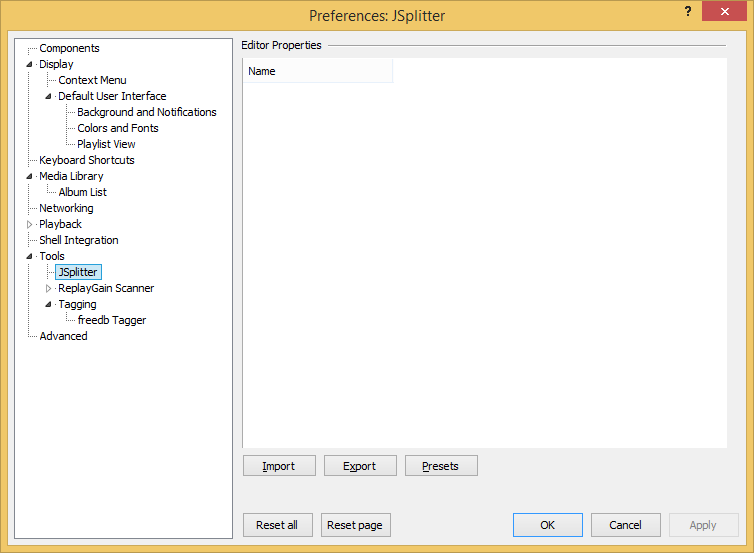This screenshot has height=553, width=754.
Task: Select freedb Tagger in the tree
Action: click(112, 320)
